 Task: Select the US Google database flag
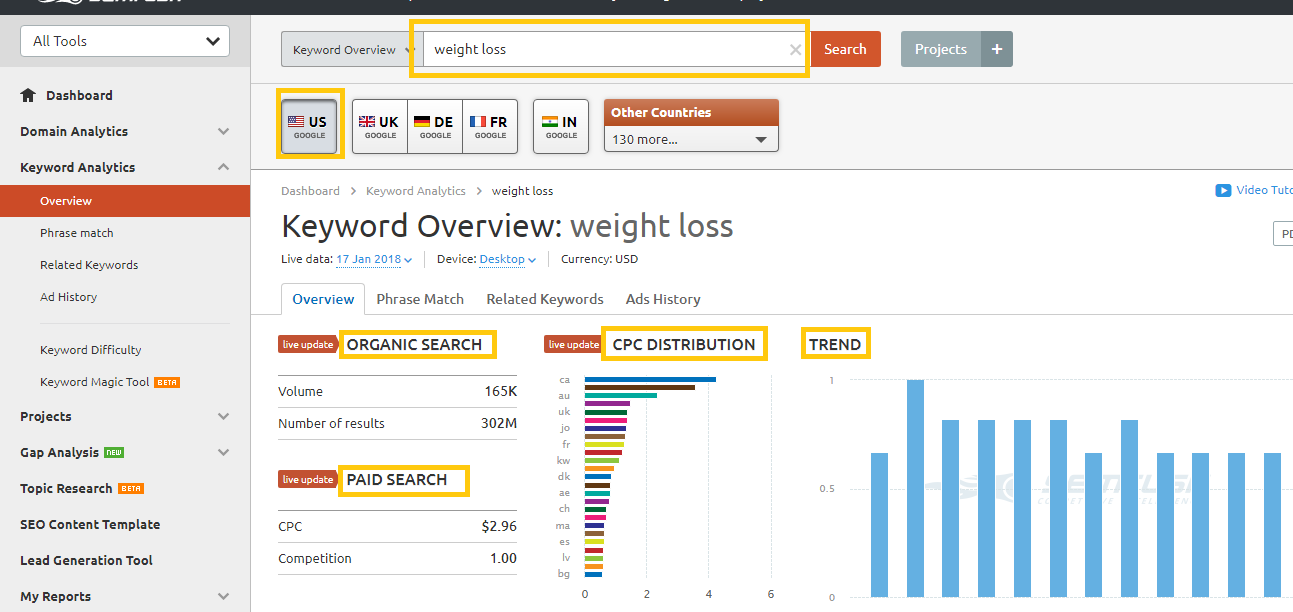(309, 127)
